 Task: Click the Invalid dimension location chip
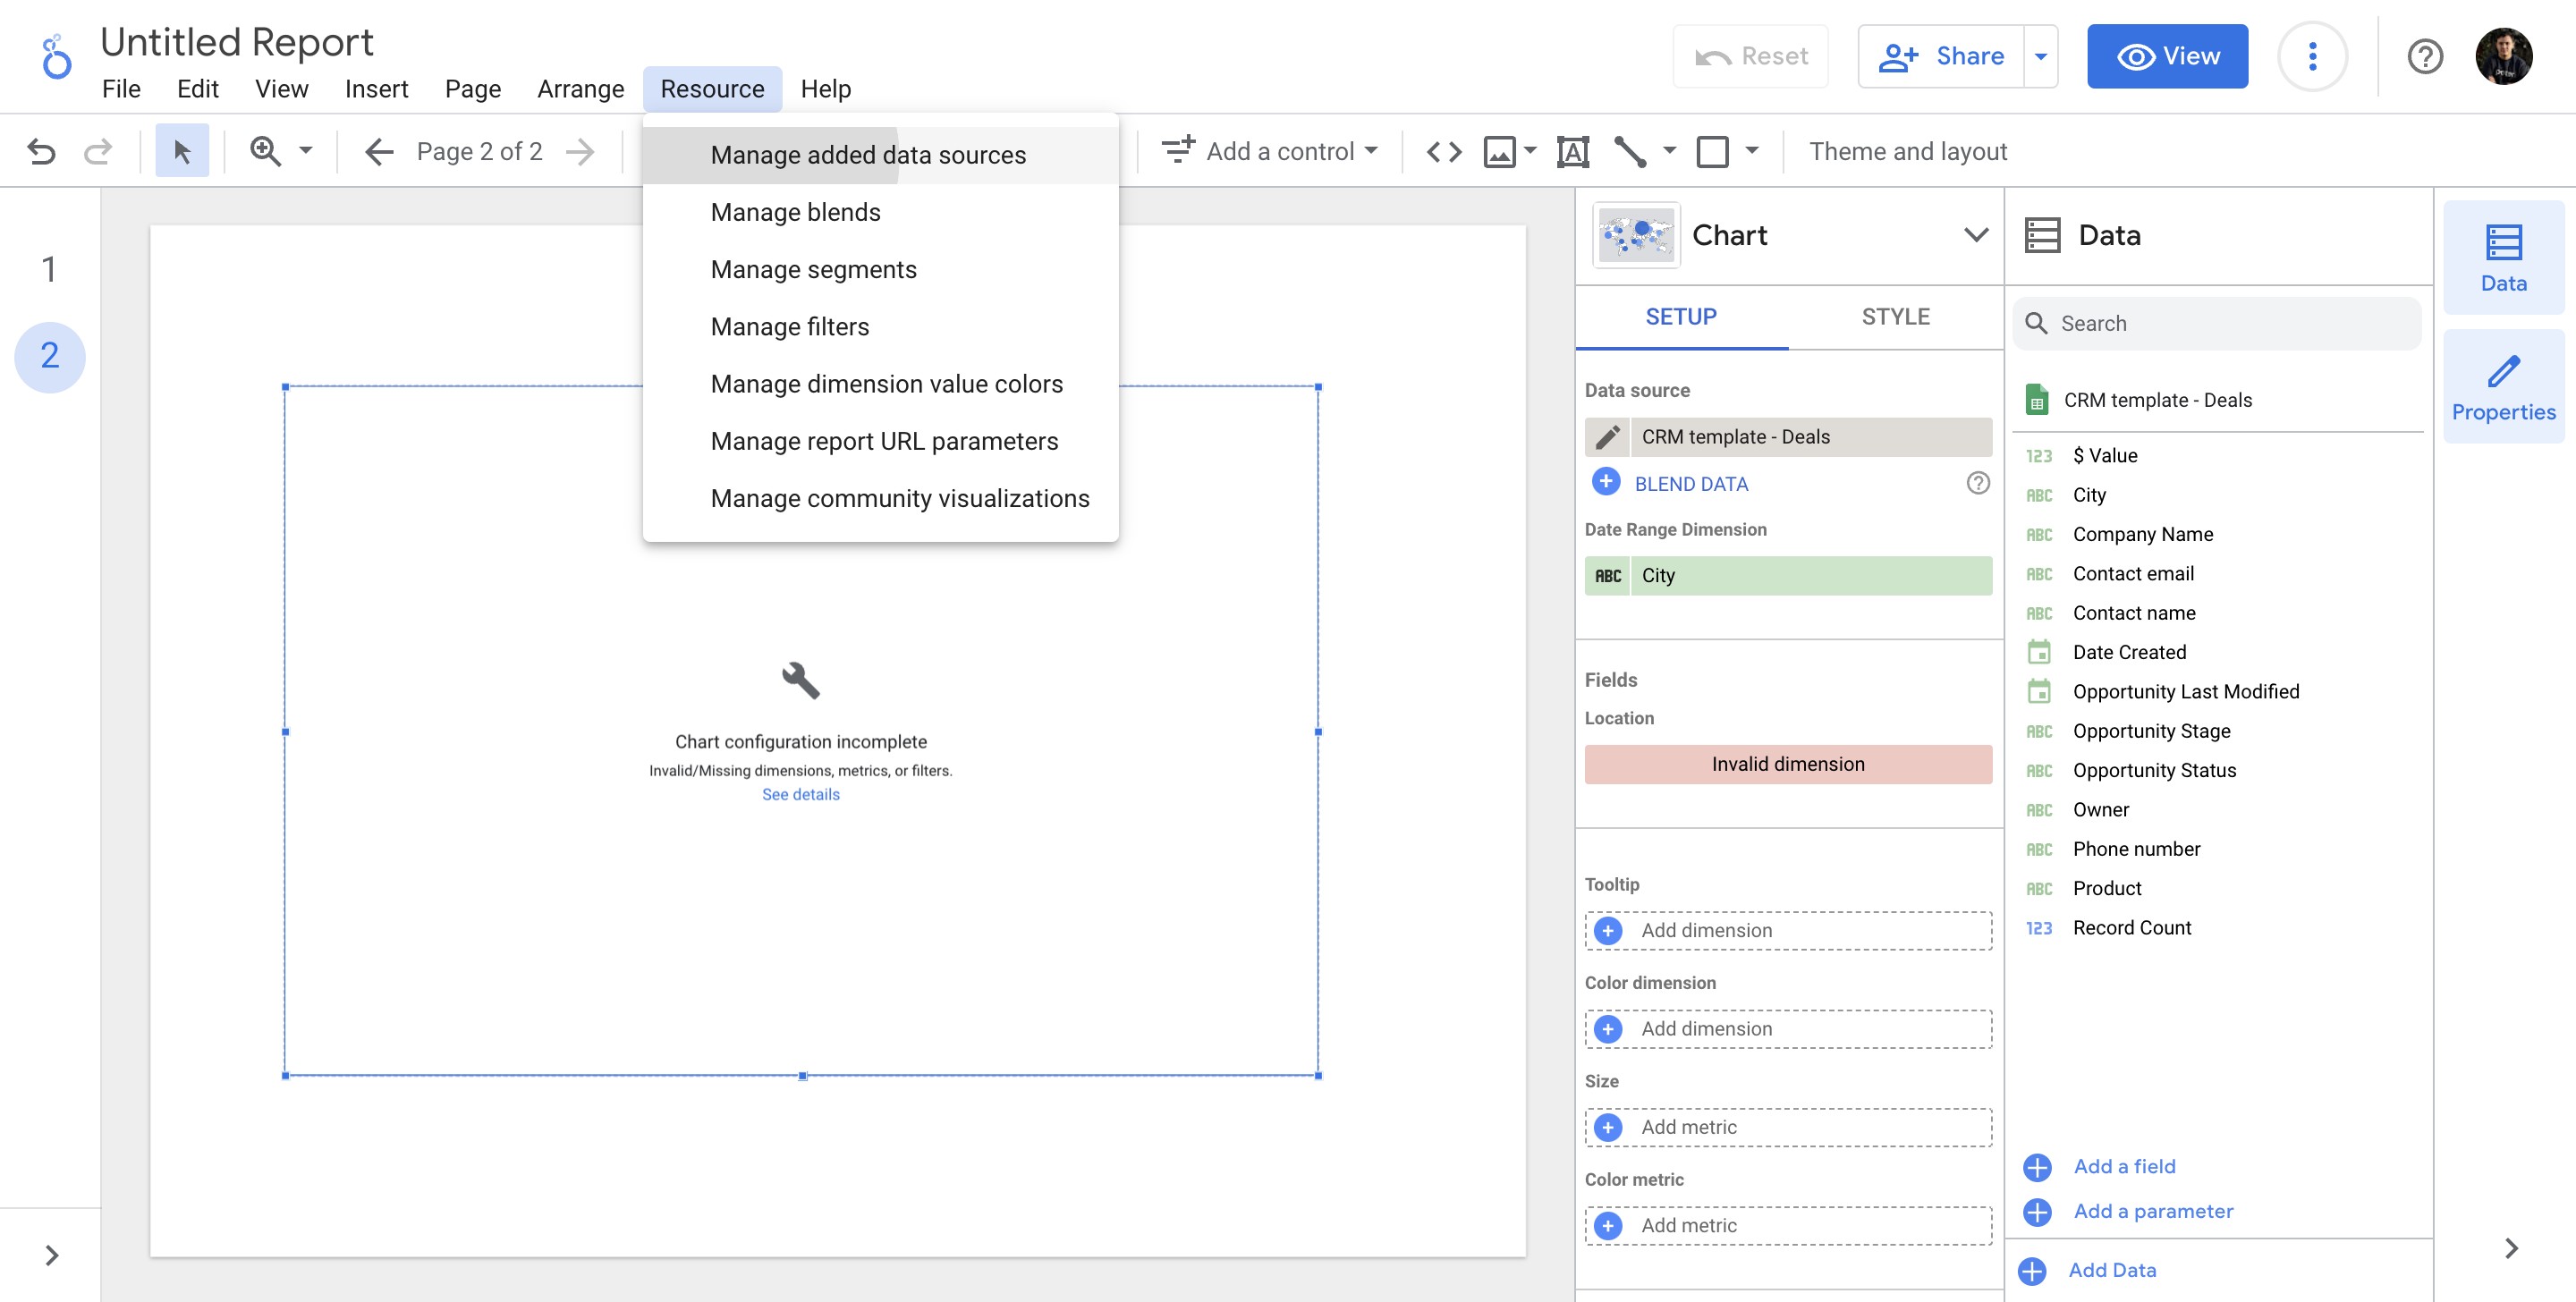click(1787, 763)
